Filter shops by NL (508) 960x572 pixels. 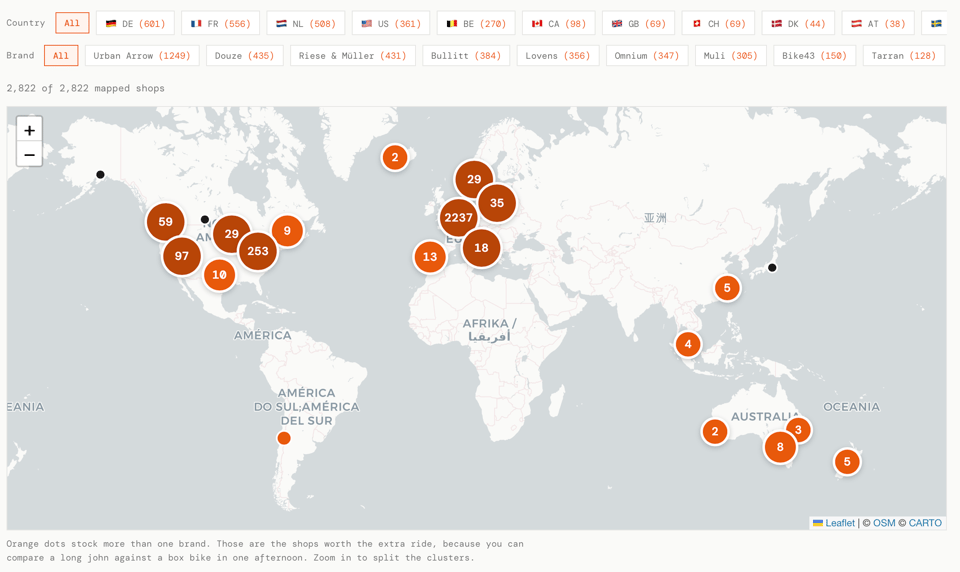306,23
